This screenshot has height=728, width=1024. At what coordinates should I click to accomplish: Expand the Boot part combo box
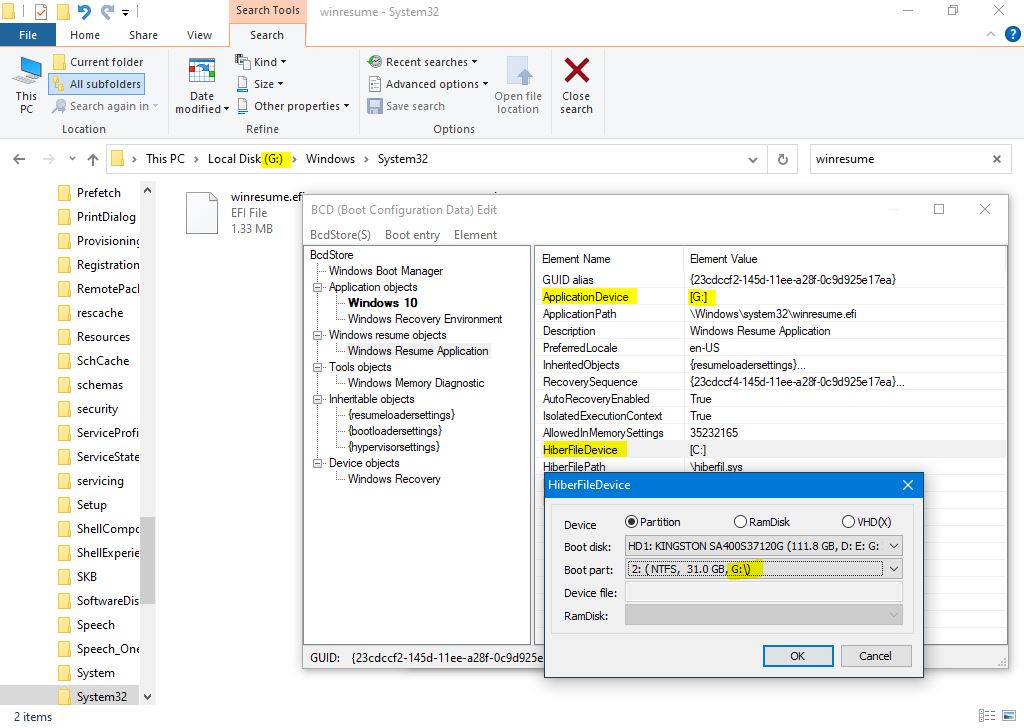pyautogui.click(x=893, y=569)
